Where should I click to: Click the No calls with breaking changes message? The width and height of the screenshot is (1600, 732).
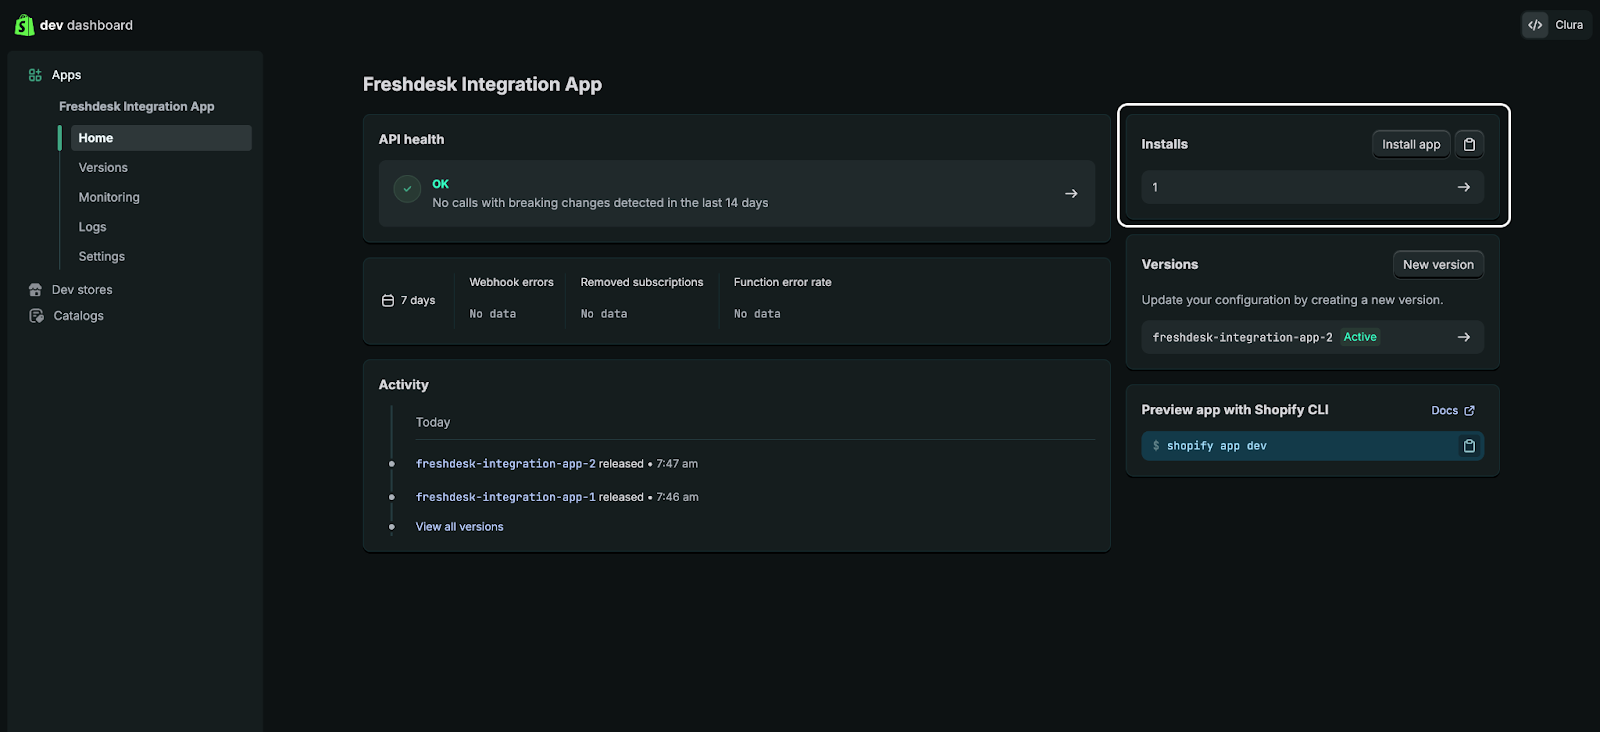pyautogui.click(x=600, y=203)
